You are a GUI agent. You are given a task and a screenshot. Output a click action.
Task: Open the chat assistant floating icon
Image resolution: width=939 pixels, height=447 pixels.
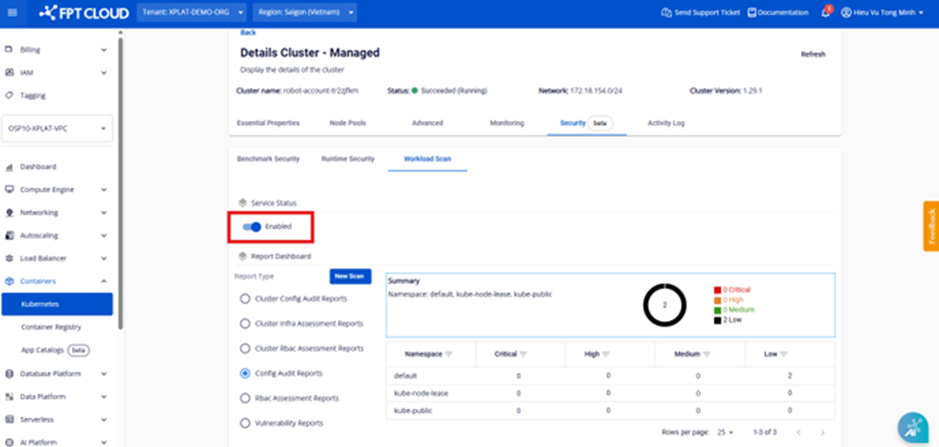click(x=913, y=427)
